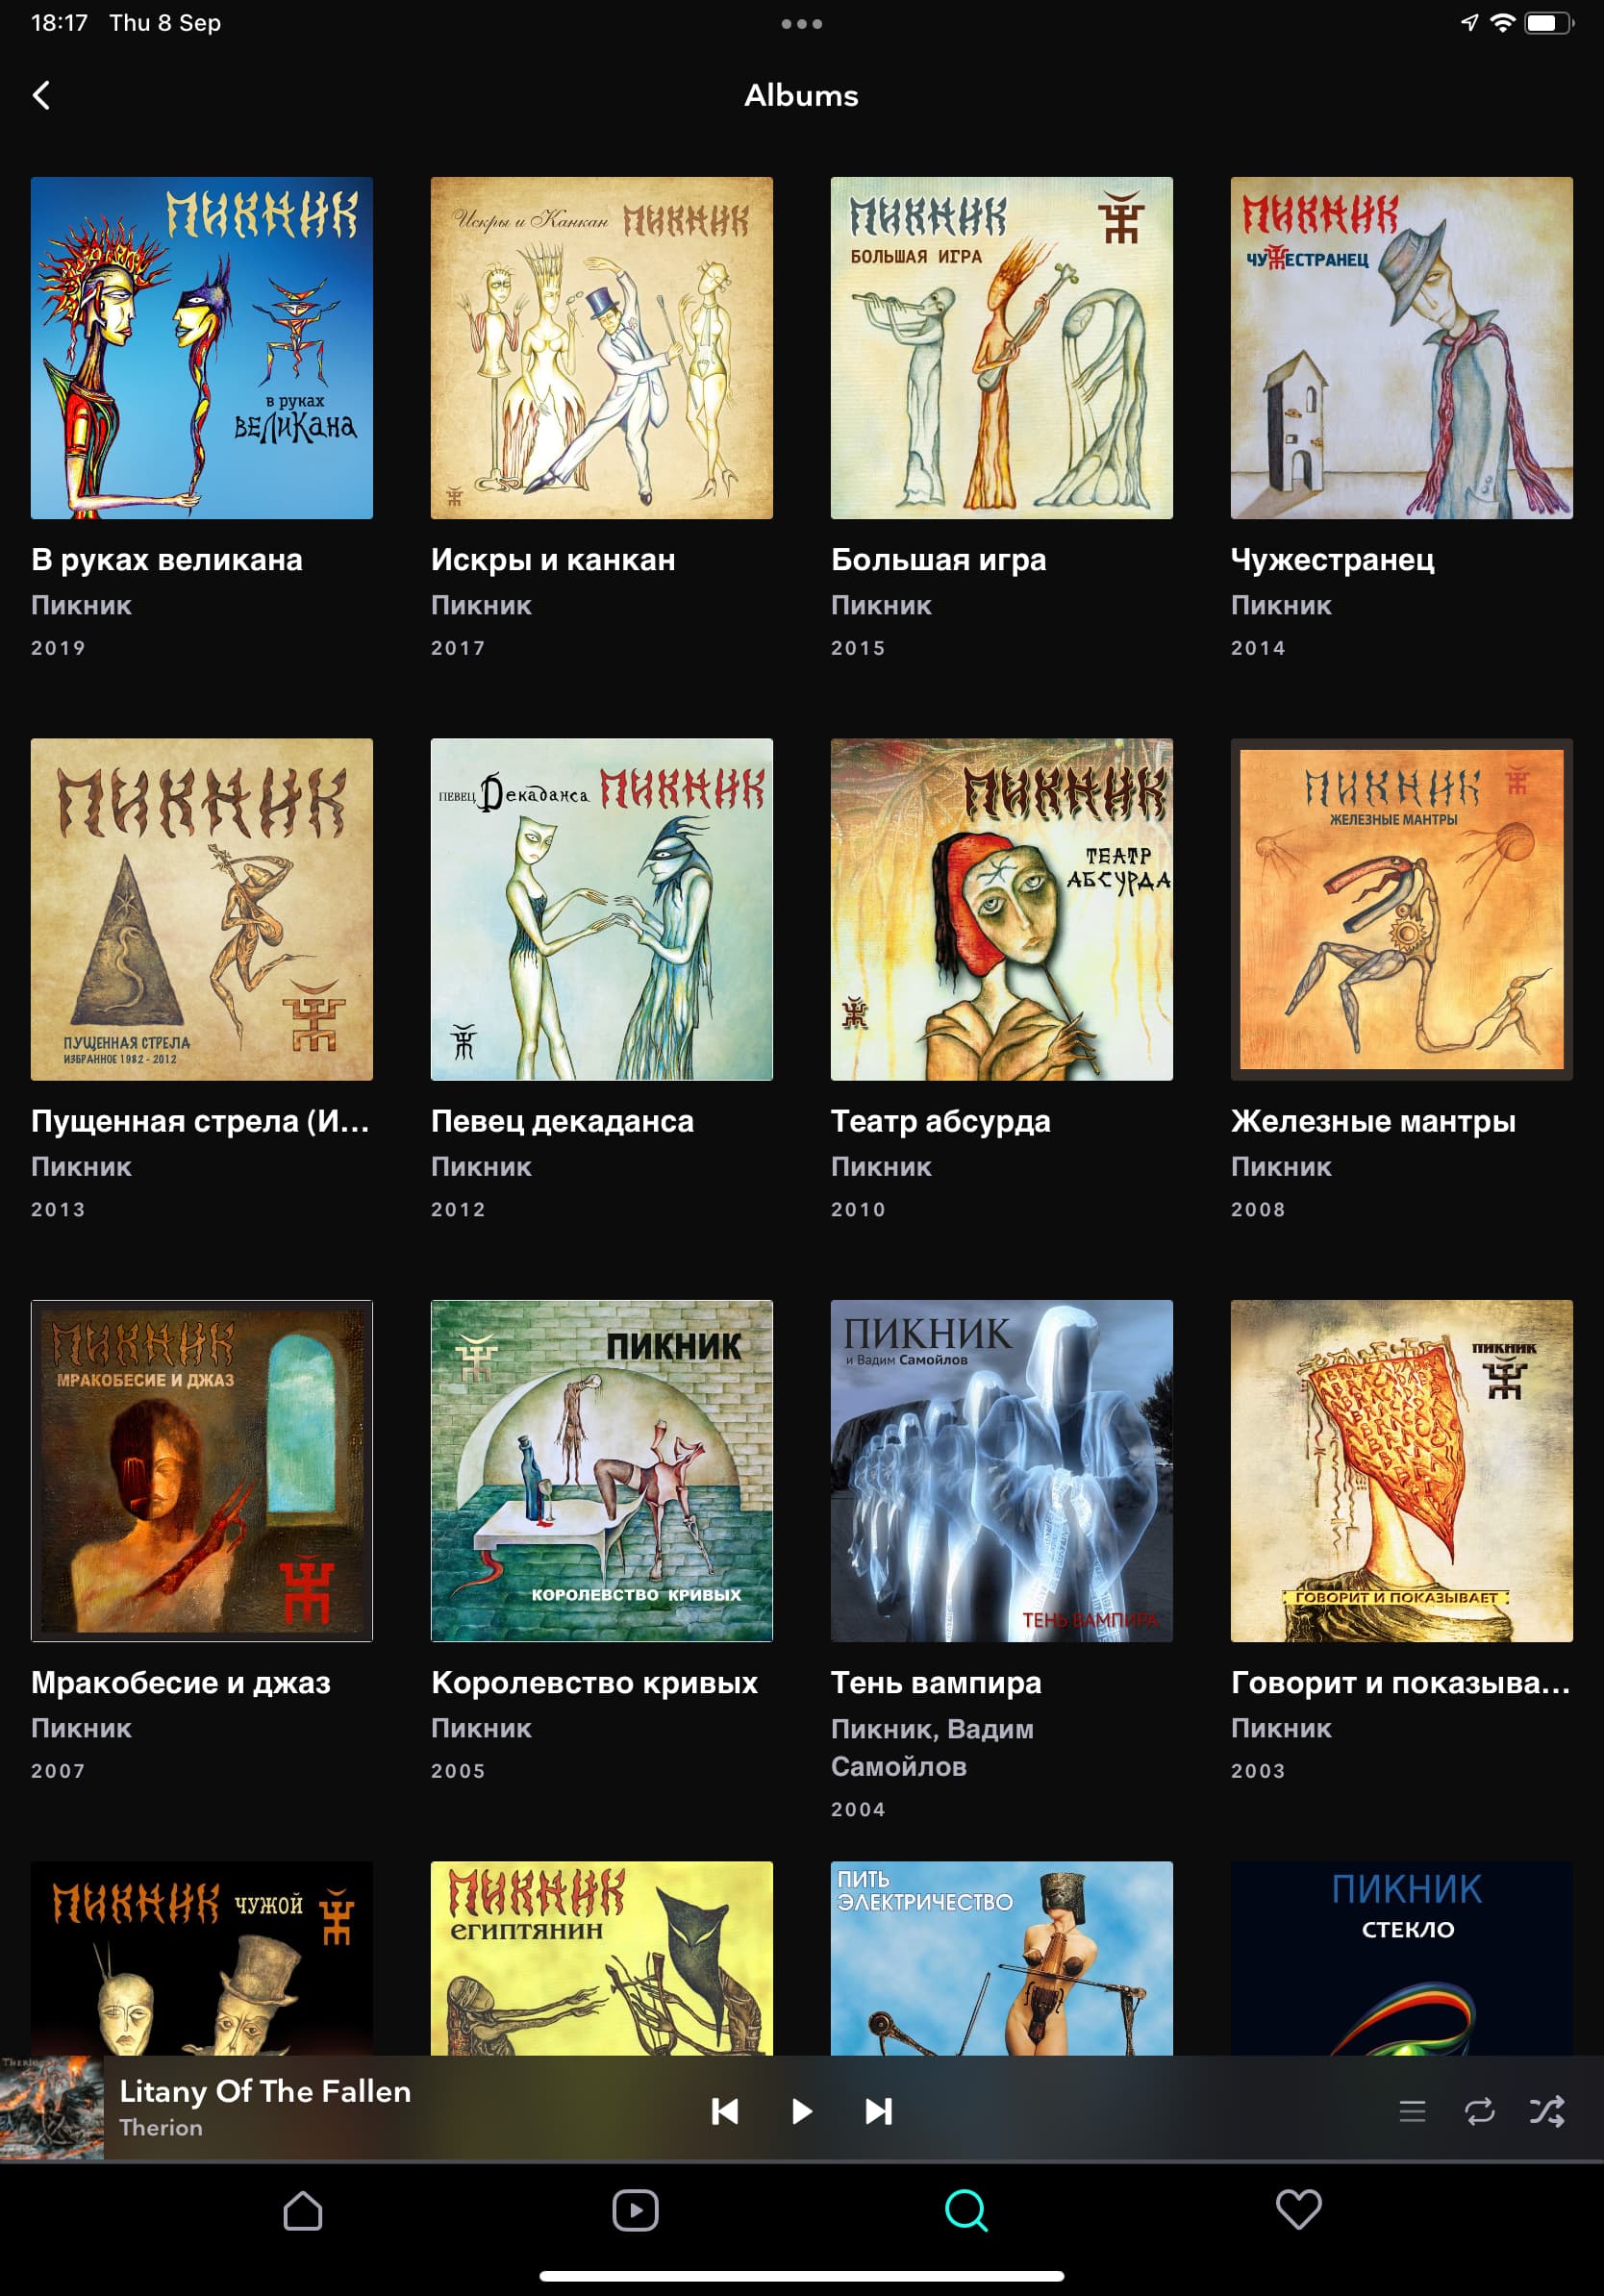
Task: Open the Home tab
Action: point(302,2210)
